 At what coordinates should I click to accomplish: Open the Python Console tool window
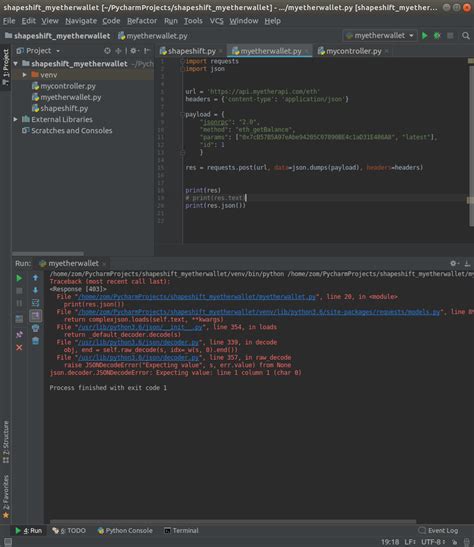125,531
